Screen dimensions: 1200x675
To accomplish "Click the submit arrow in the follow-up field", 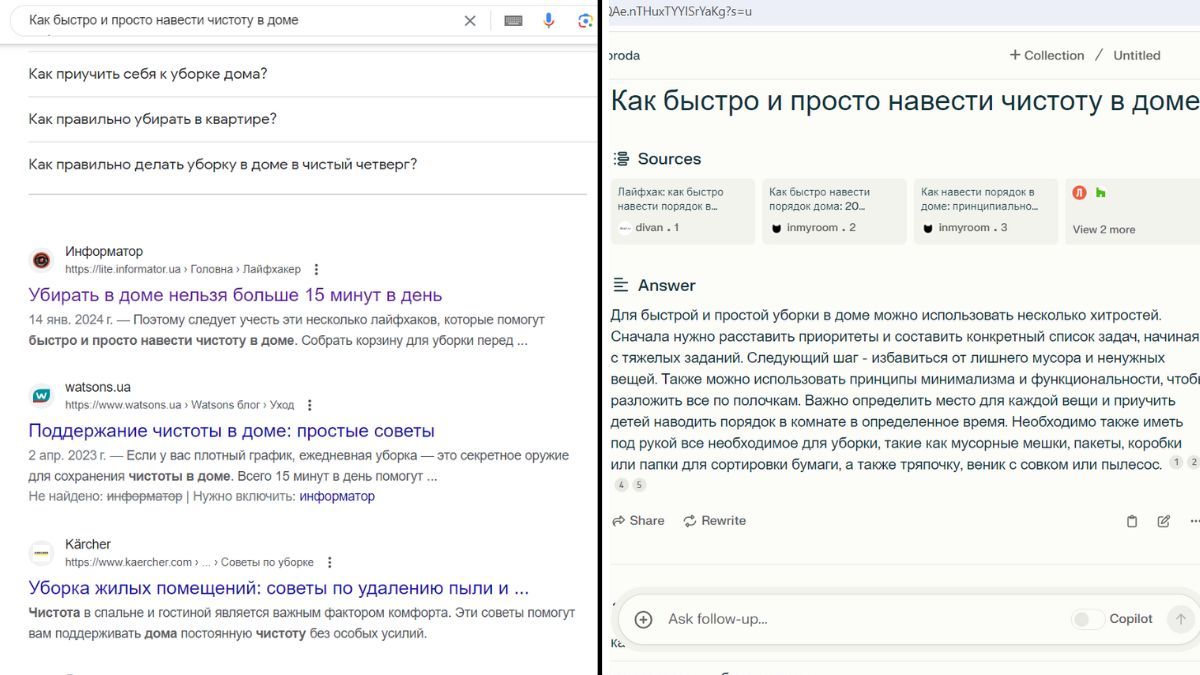I will pos(1180,618).
